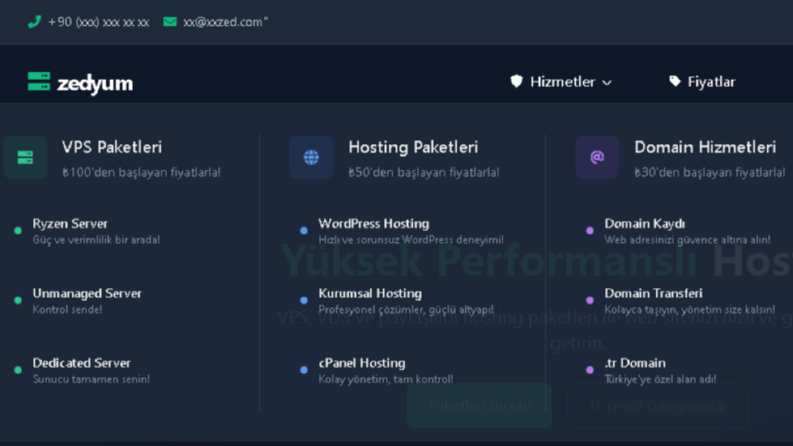Click the Hosting Paketleri globe icon
The image size is (793, 446).
click(x=312, y=157)
